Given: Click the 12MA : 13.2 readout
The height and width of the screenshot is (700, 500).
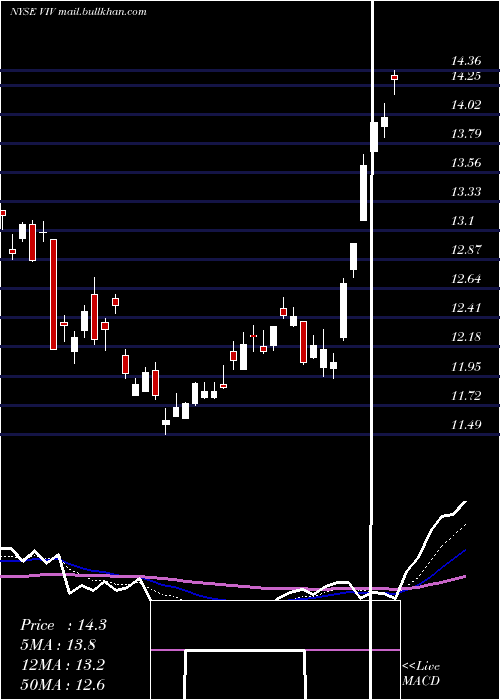Looking at the screenshot, I should pyautogui.click(x=63, y=665).
